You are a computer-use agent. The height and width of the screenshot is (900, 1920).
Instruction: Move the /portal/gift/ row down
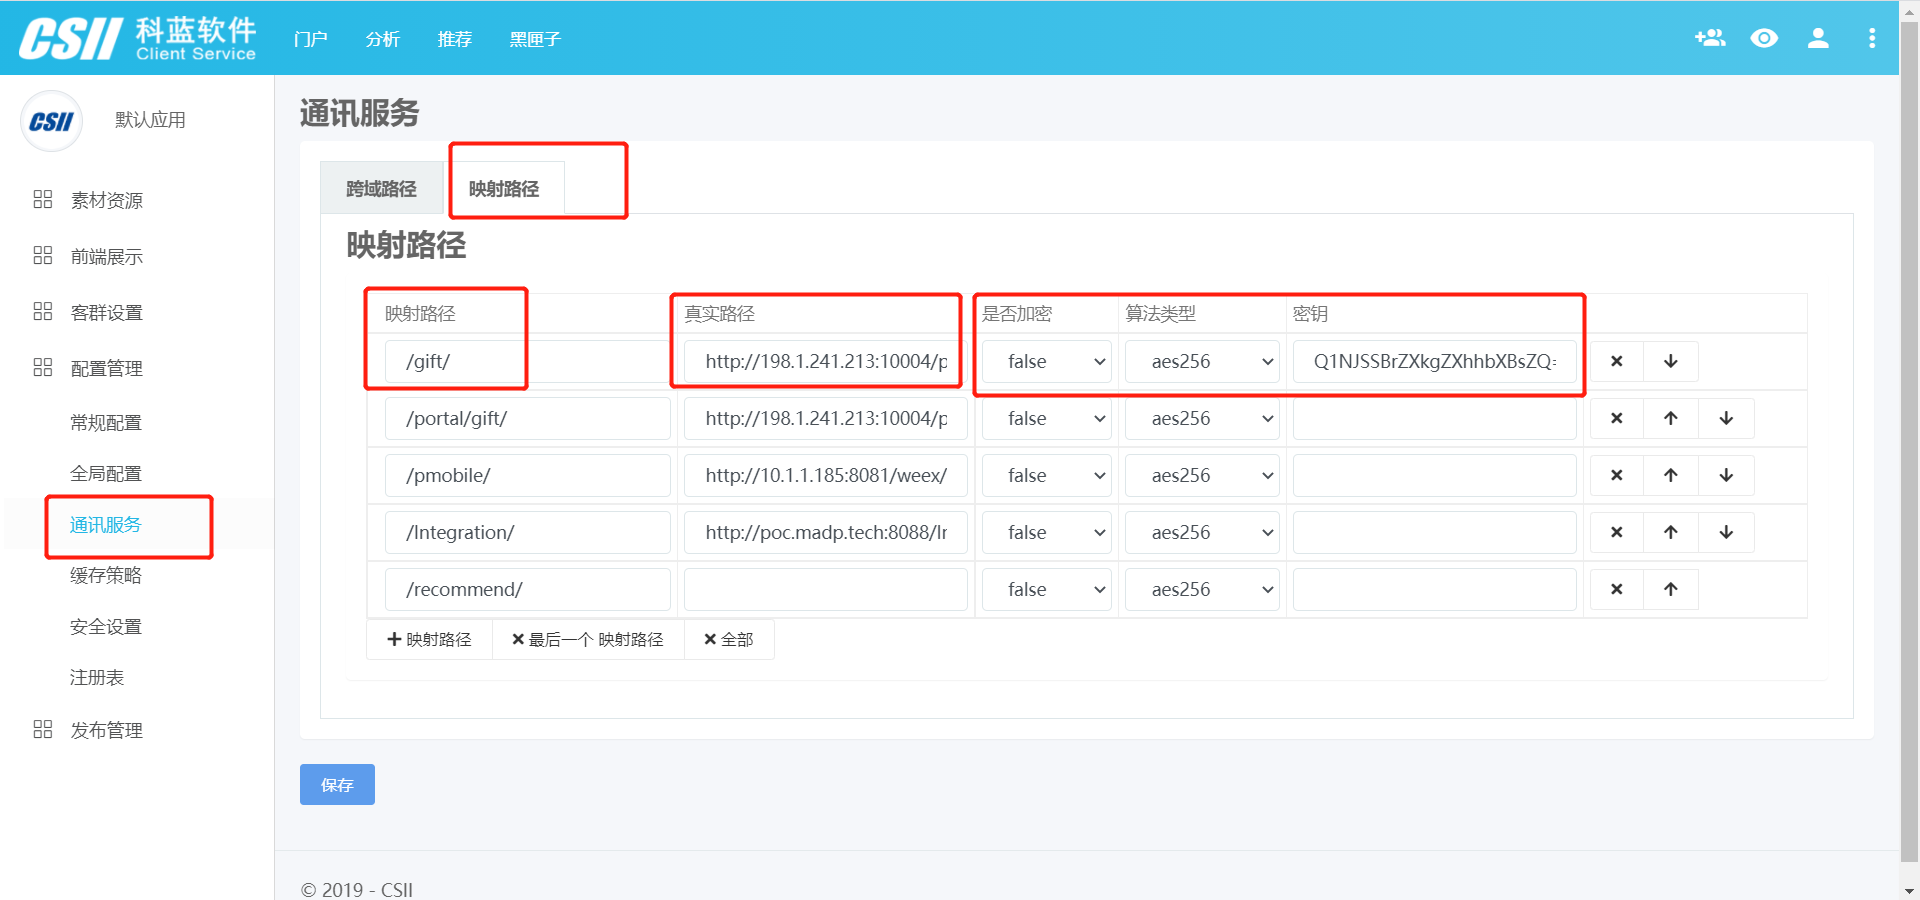[x=1726, y=418]
